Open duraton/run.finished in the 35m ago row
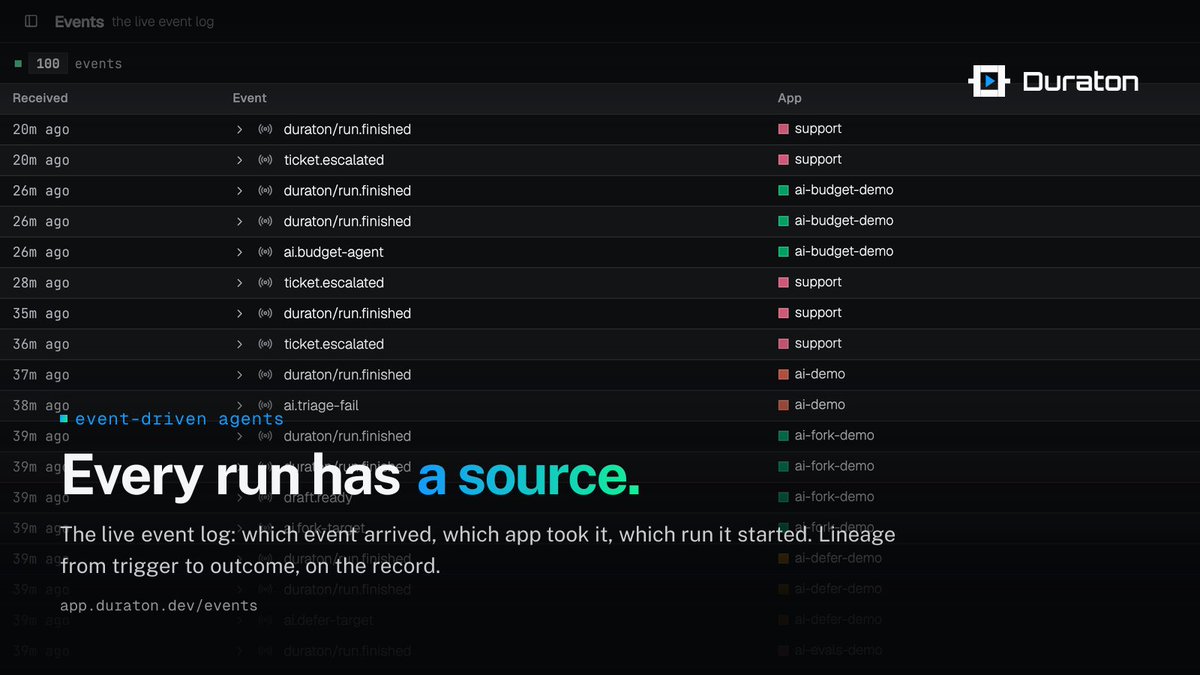The width and height of the screenshot is (1200, 675). 347,313
